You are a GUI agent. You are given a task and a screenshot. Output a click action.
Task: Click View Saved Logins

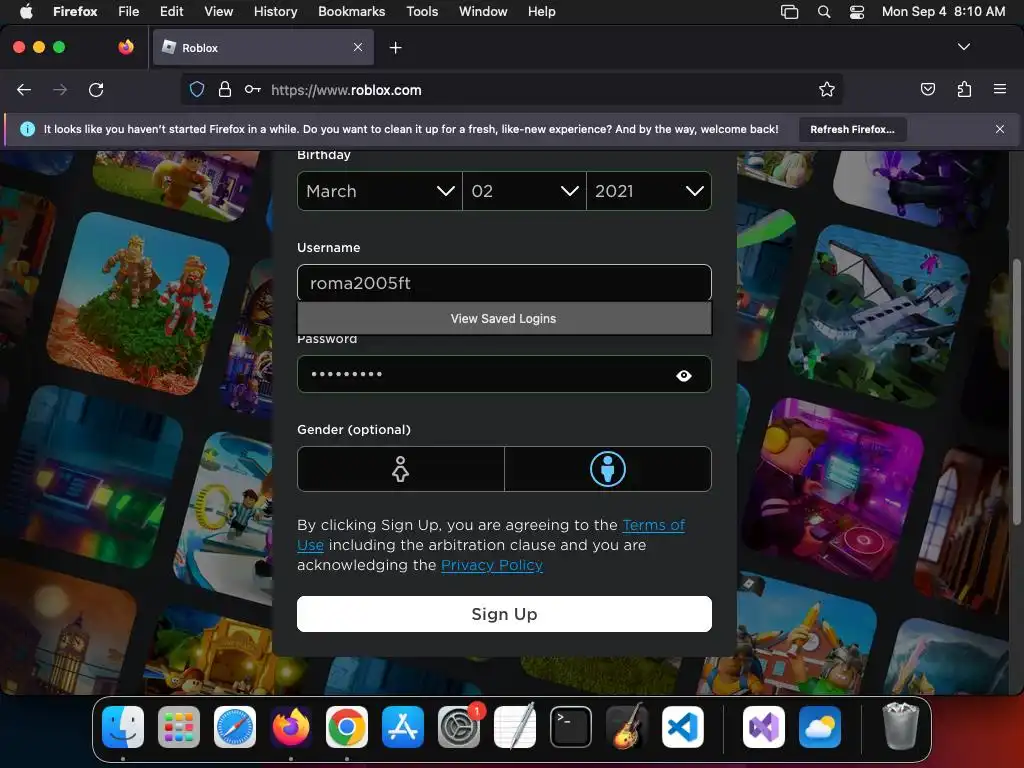tap(504, 319)
